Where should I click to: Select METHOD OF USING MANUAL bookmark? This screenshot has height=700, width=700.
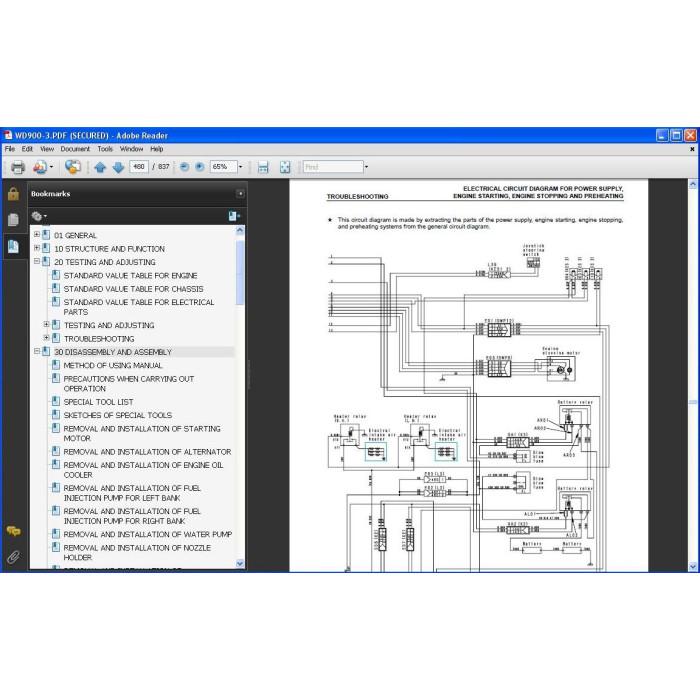[x=113, y=365]
